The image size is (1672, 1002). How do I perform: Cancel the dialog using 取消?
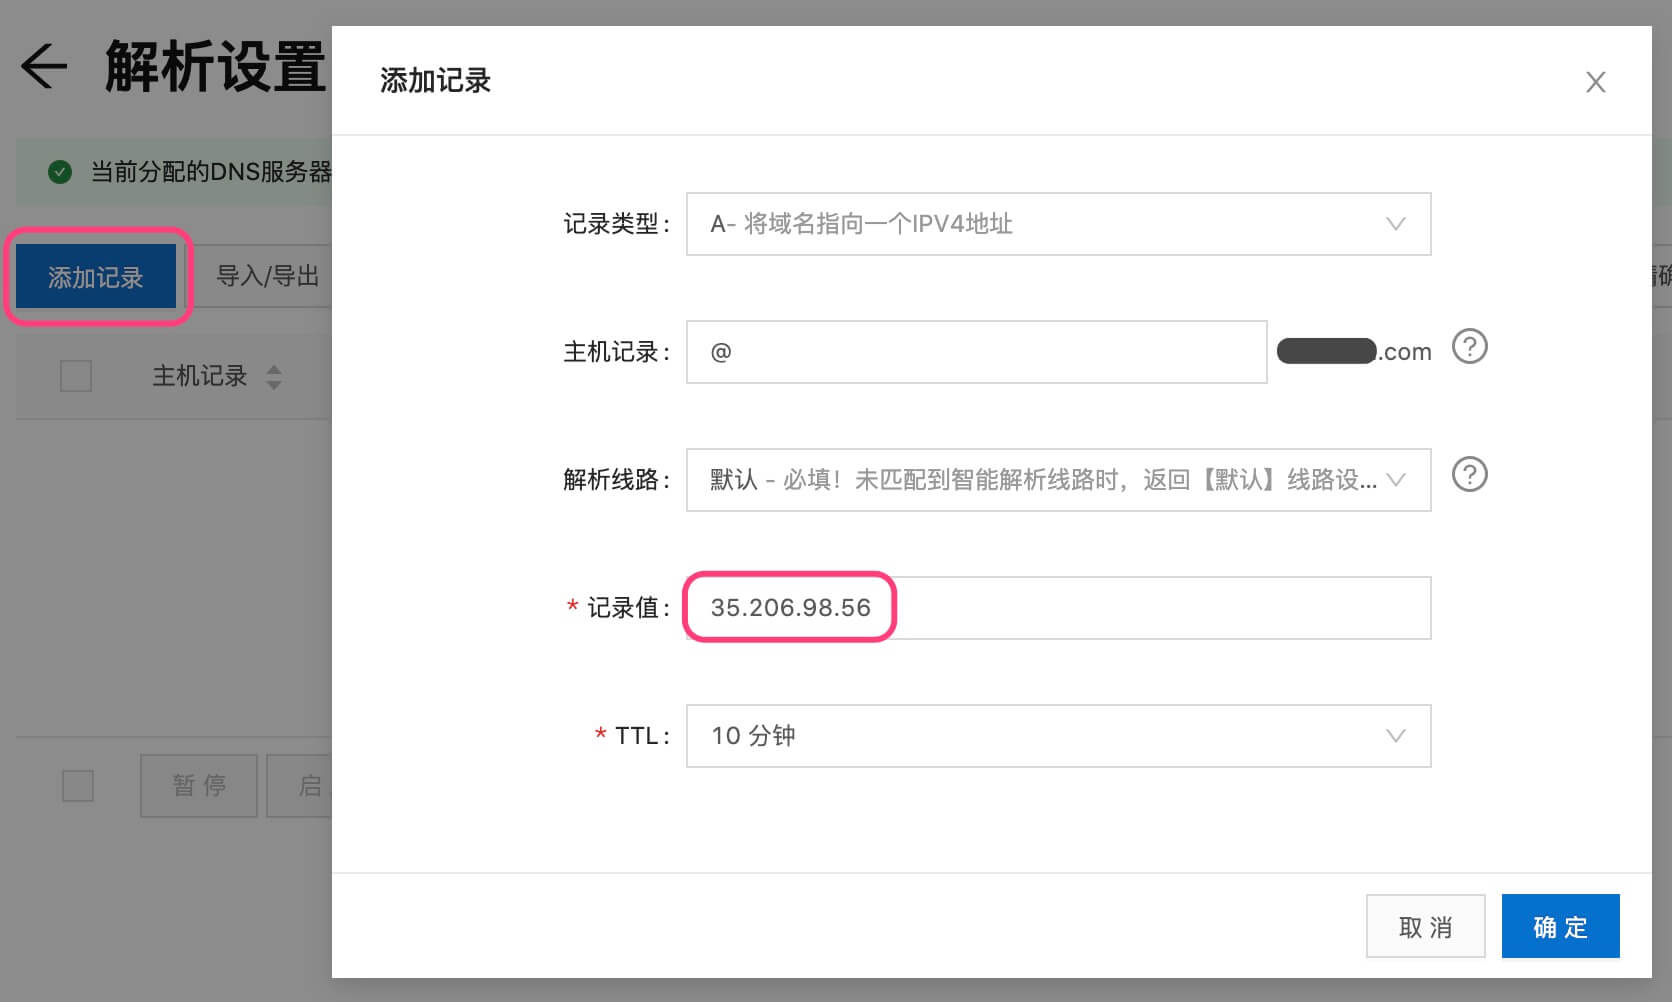click(x=1425, y=926)
